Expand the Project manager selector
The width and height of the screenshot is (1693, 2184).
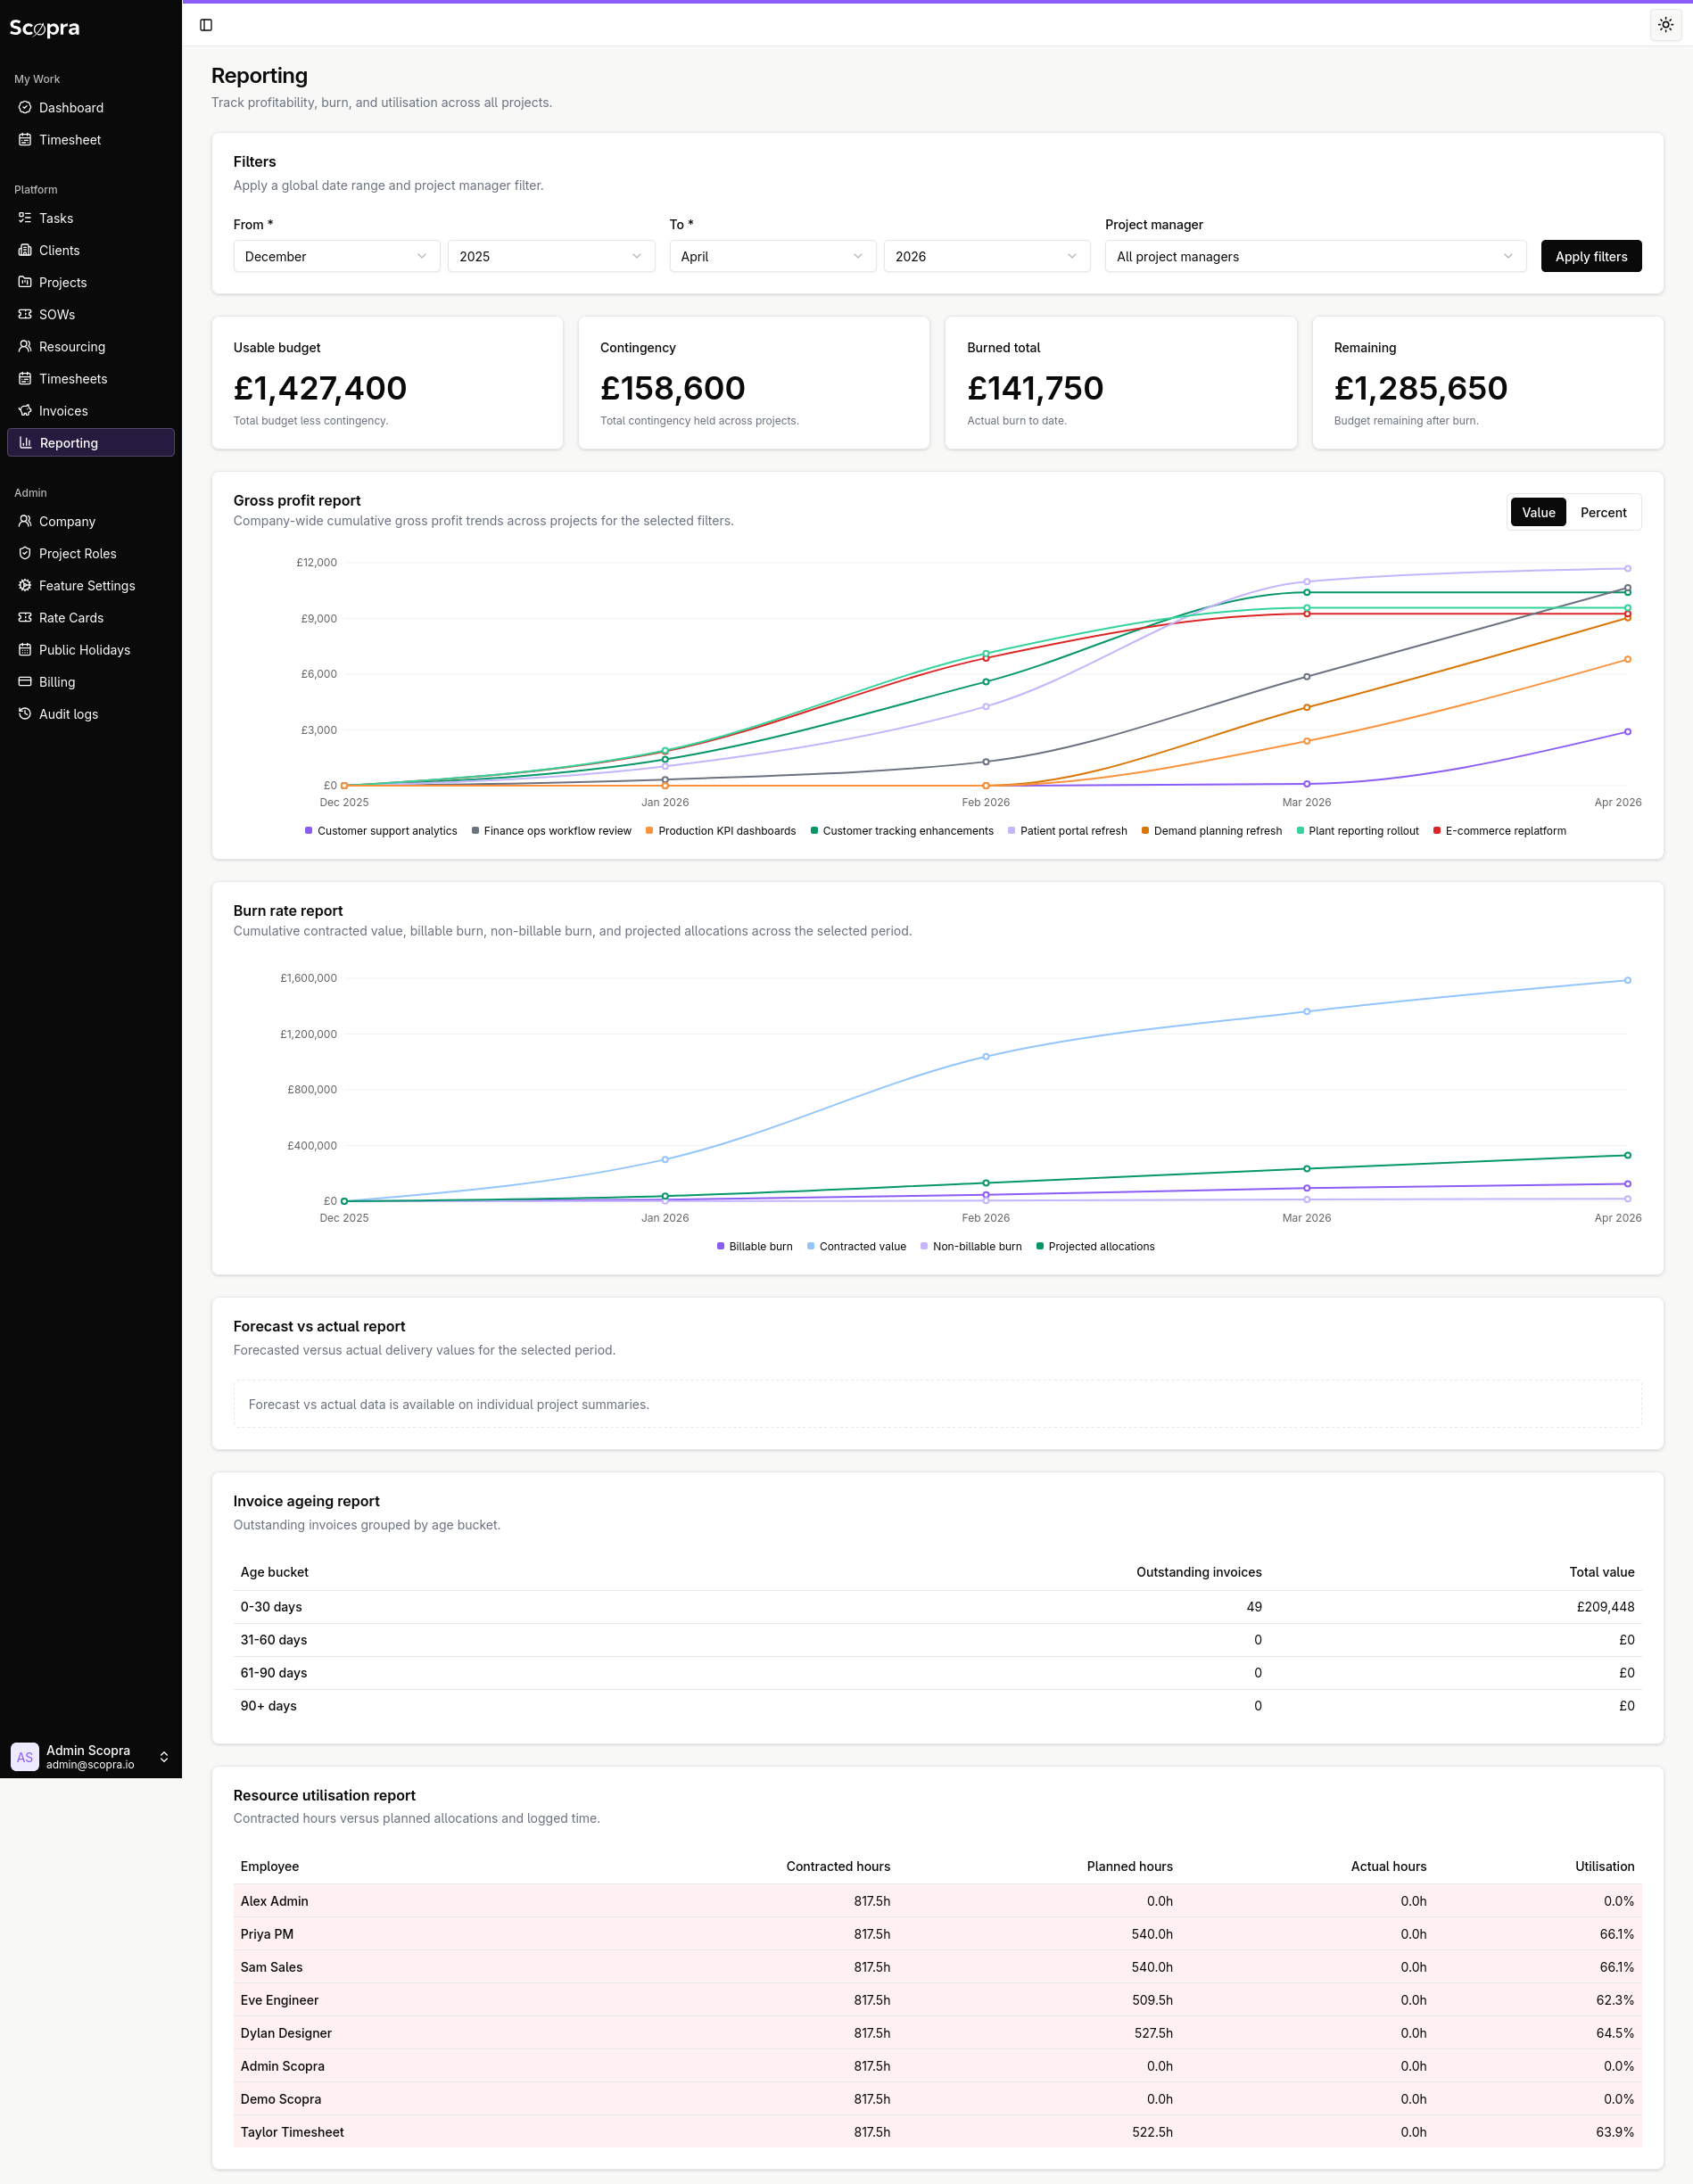(1314, 256)
